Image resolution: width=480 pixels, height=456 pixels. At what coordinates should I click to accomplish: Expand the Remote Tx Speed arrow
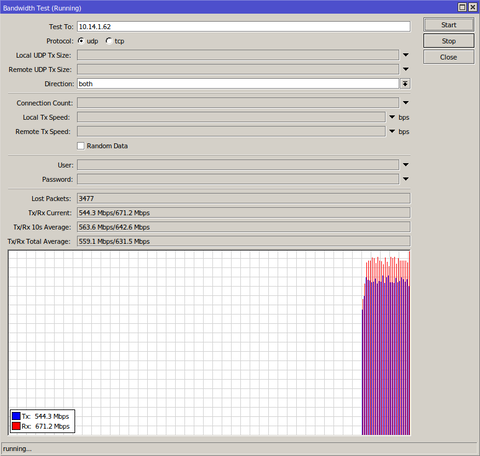tap(392, 131)
